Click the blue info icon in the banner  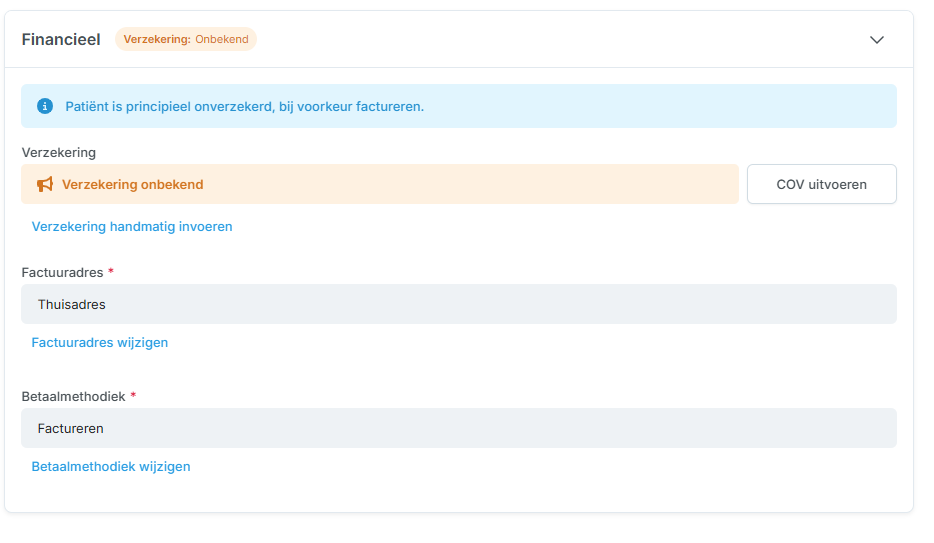tap(45, 106)
